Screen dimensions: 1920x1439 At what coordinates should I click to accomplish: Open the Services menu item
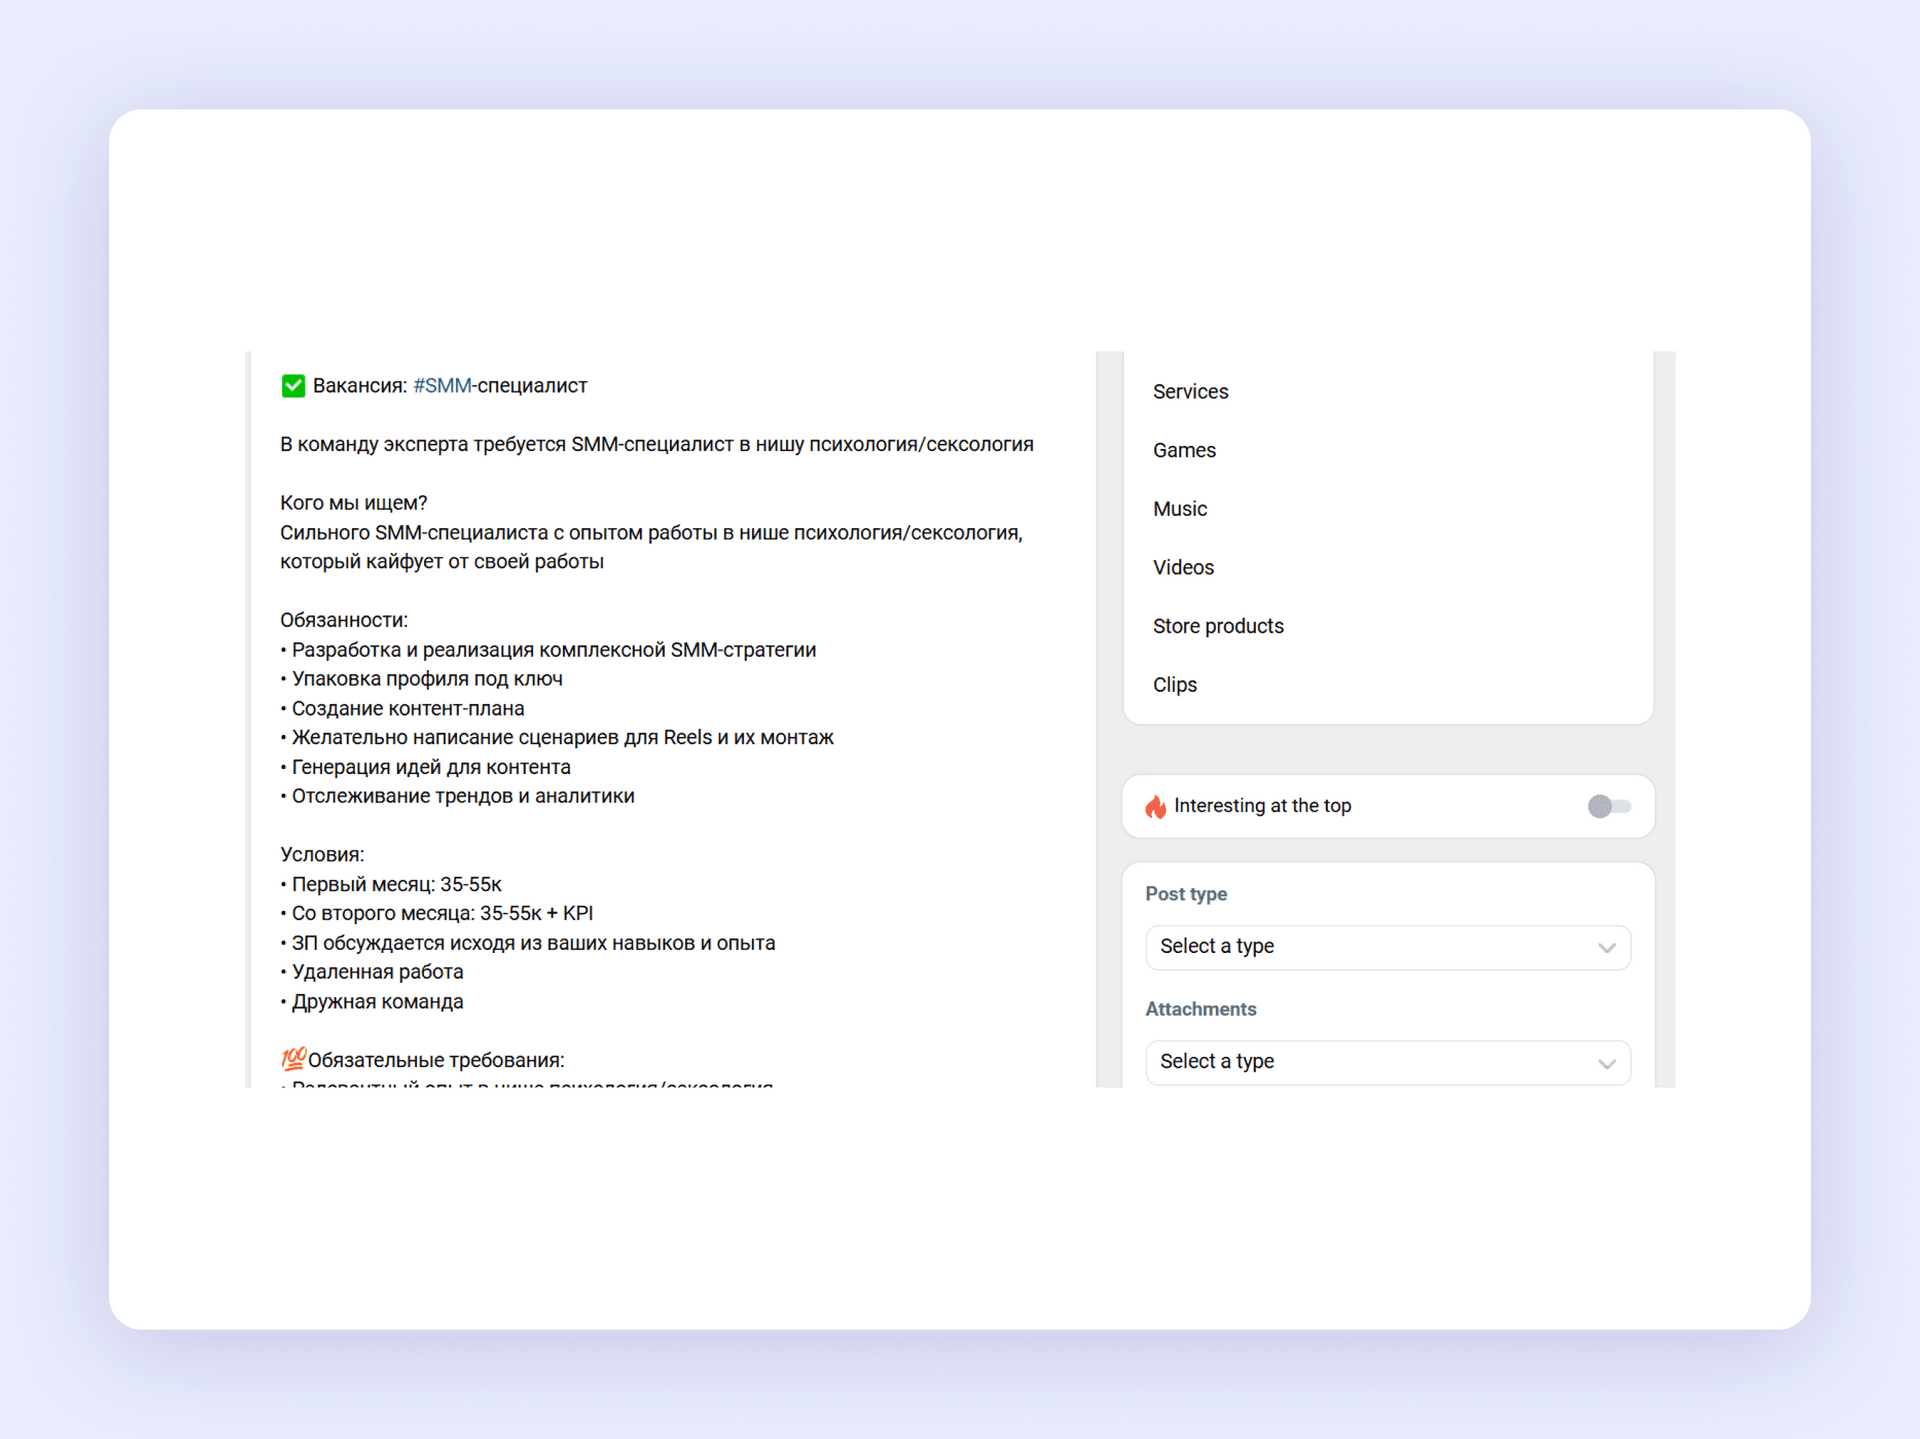click(x=1190, y=392)
